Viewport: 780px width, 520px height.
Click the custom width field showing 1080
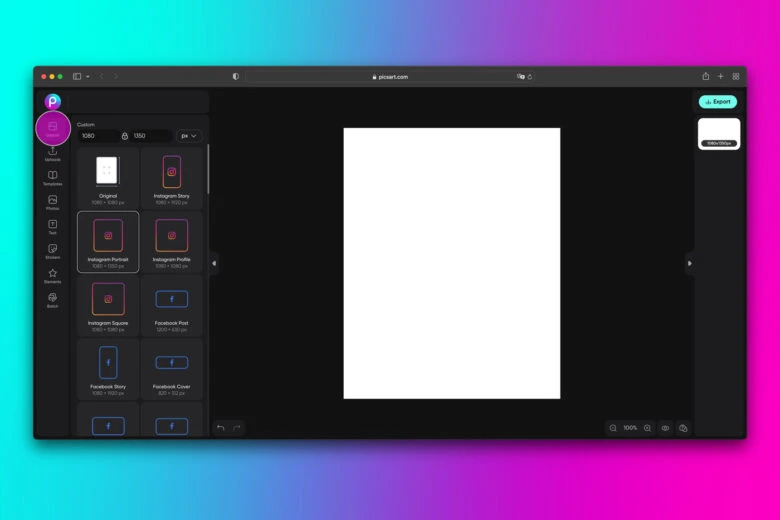click(x=97, y=136)
